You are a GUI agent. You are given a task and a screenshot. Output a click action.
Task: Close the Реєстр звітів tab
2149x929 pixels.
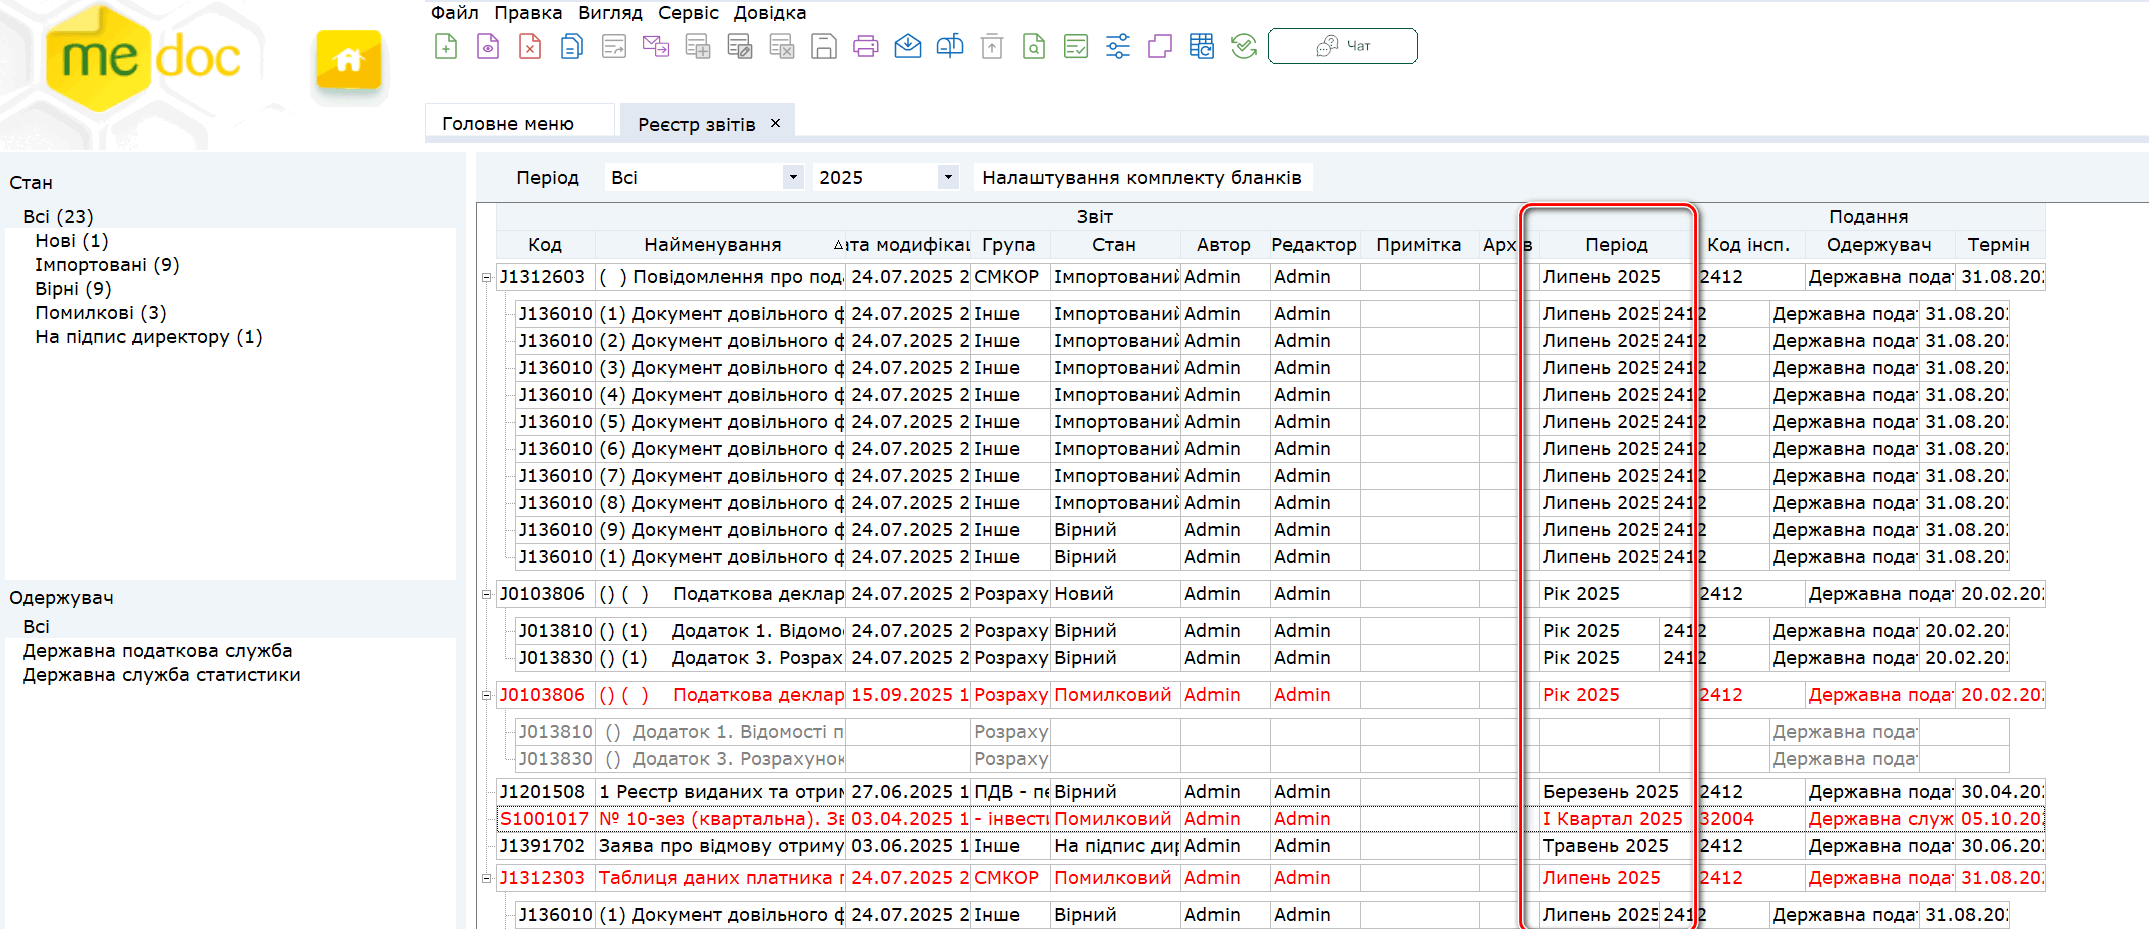pyautogui.click(x=775, y=123)
